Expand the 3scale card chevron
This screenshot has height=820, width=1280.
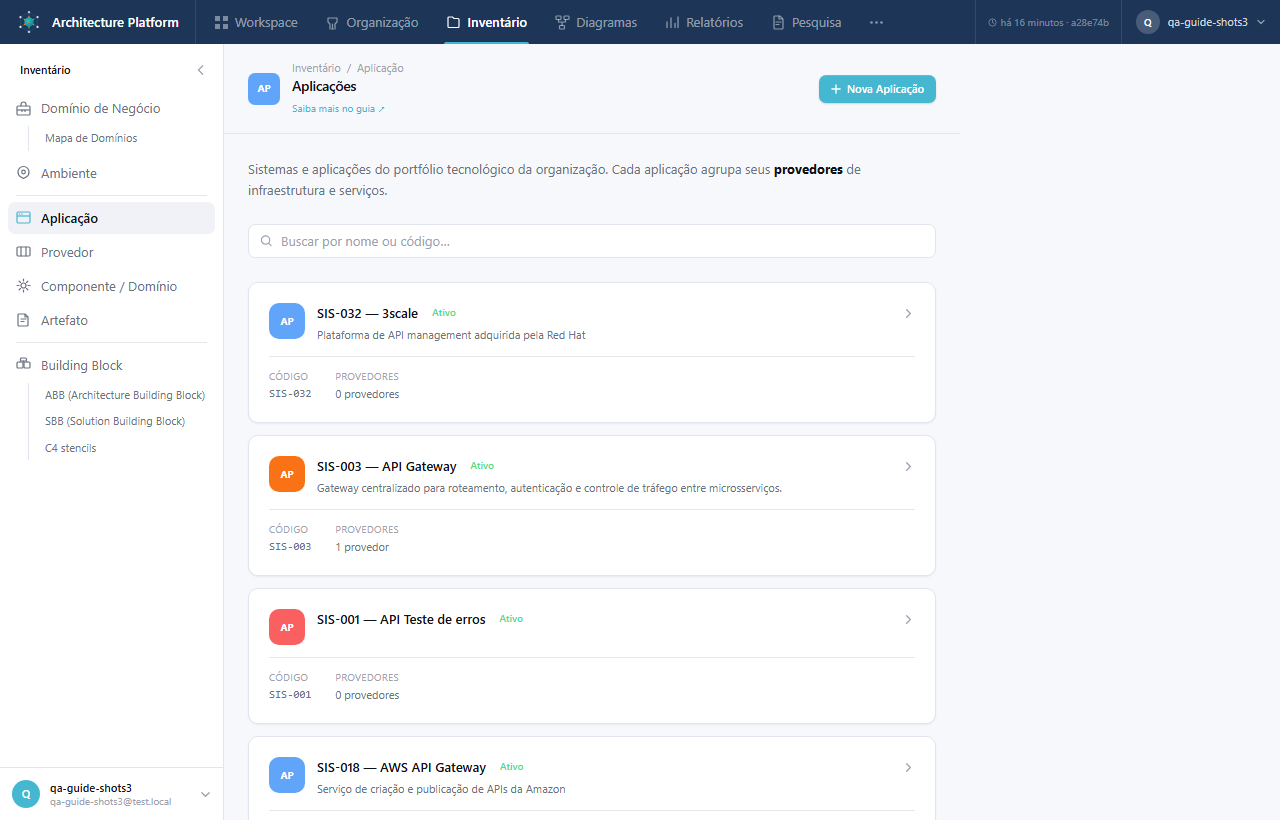(908, 313)
